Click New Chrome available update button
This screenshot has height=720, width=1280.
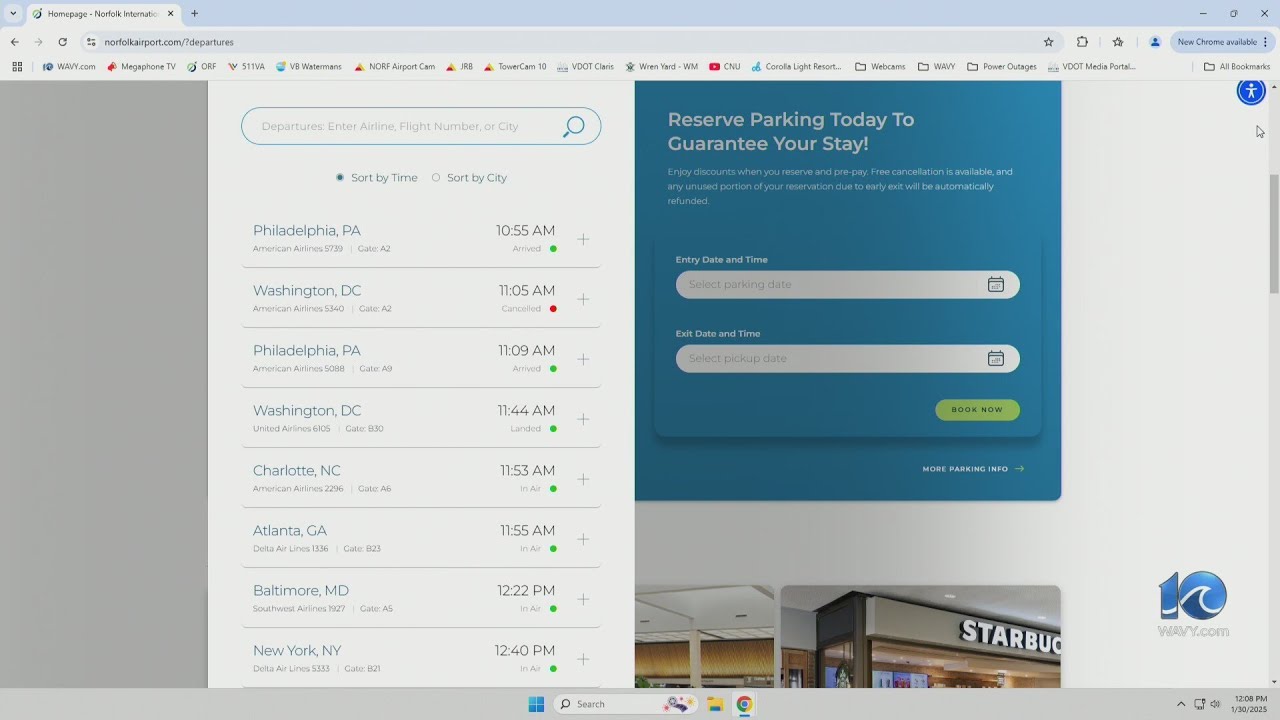click(1216, 42)
